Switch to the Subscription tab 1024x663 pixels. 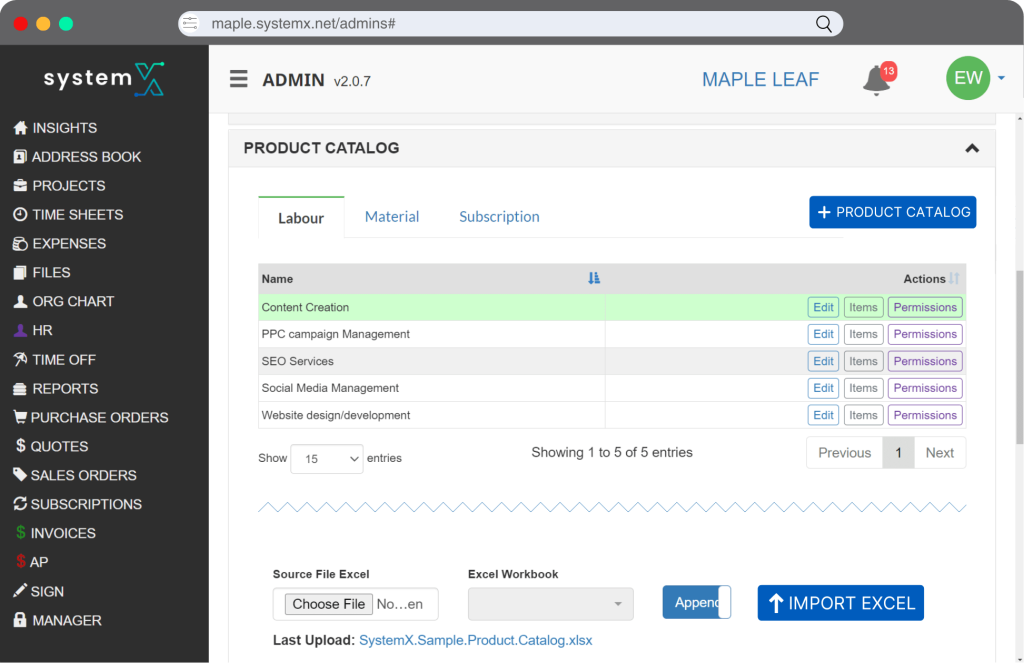pyautogui.click(x=499, y=217)
